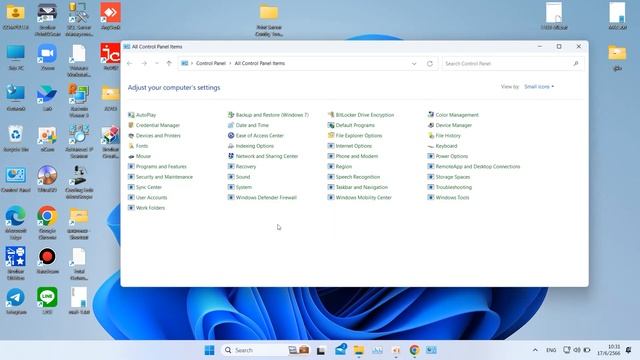Viewport: 640px width, 360px height.
Task: Select the Microsoft Edge desktop icon
Action: (x=16, y=222)
